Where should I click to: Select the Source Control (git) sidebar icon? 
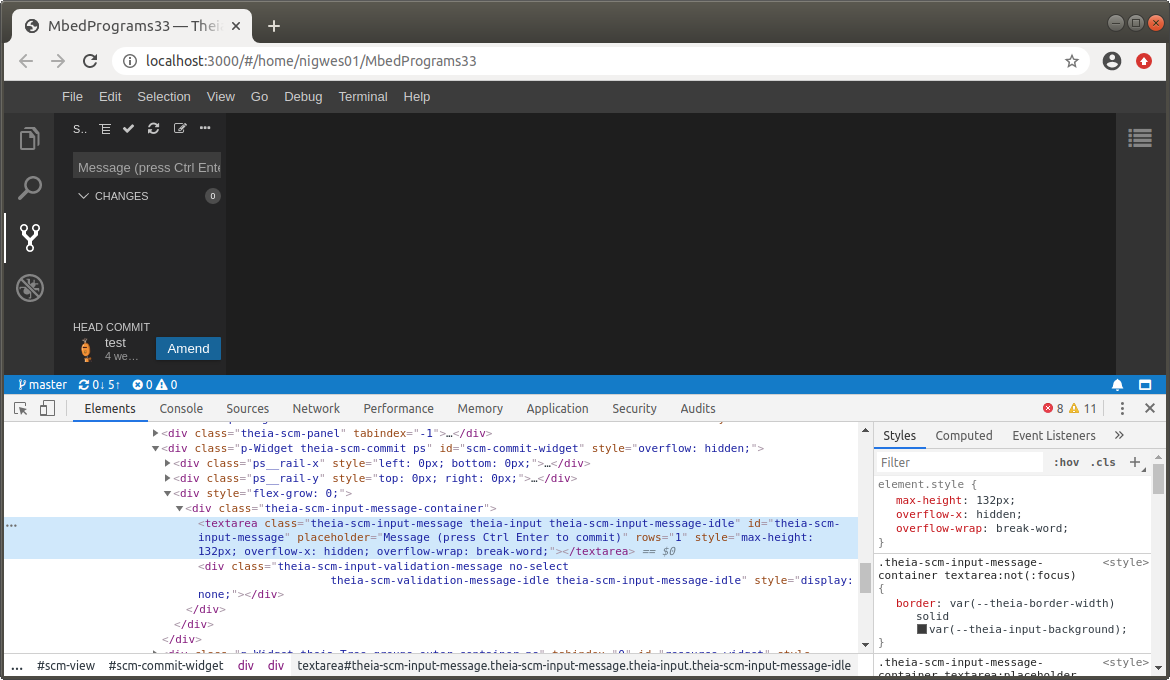(x=30, y=238)
